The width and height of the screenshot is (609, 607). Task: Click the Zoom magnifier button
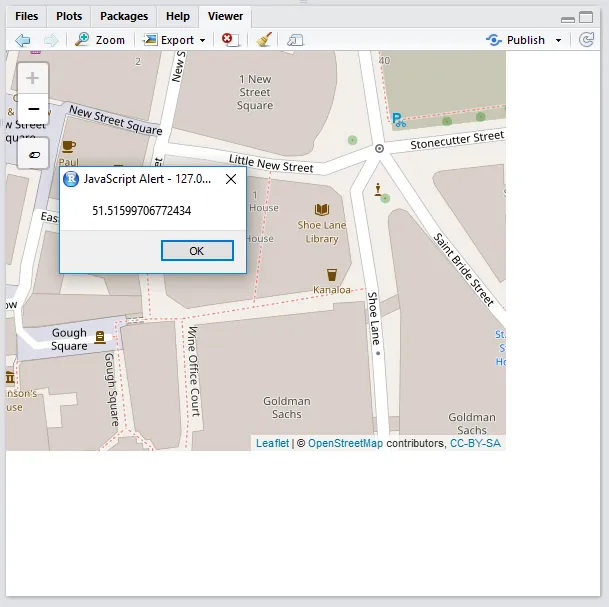point(100,40)
